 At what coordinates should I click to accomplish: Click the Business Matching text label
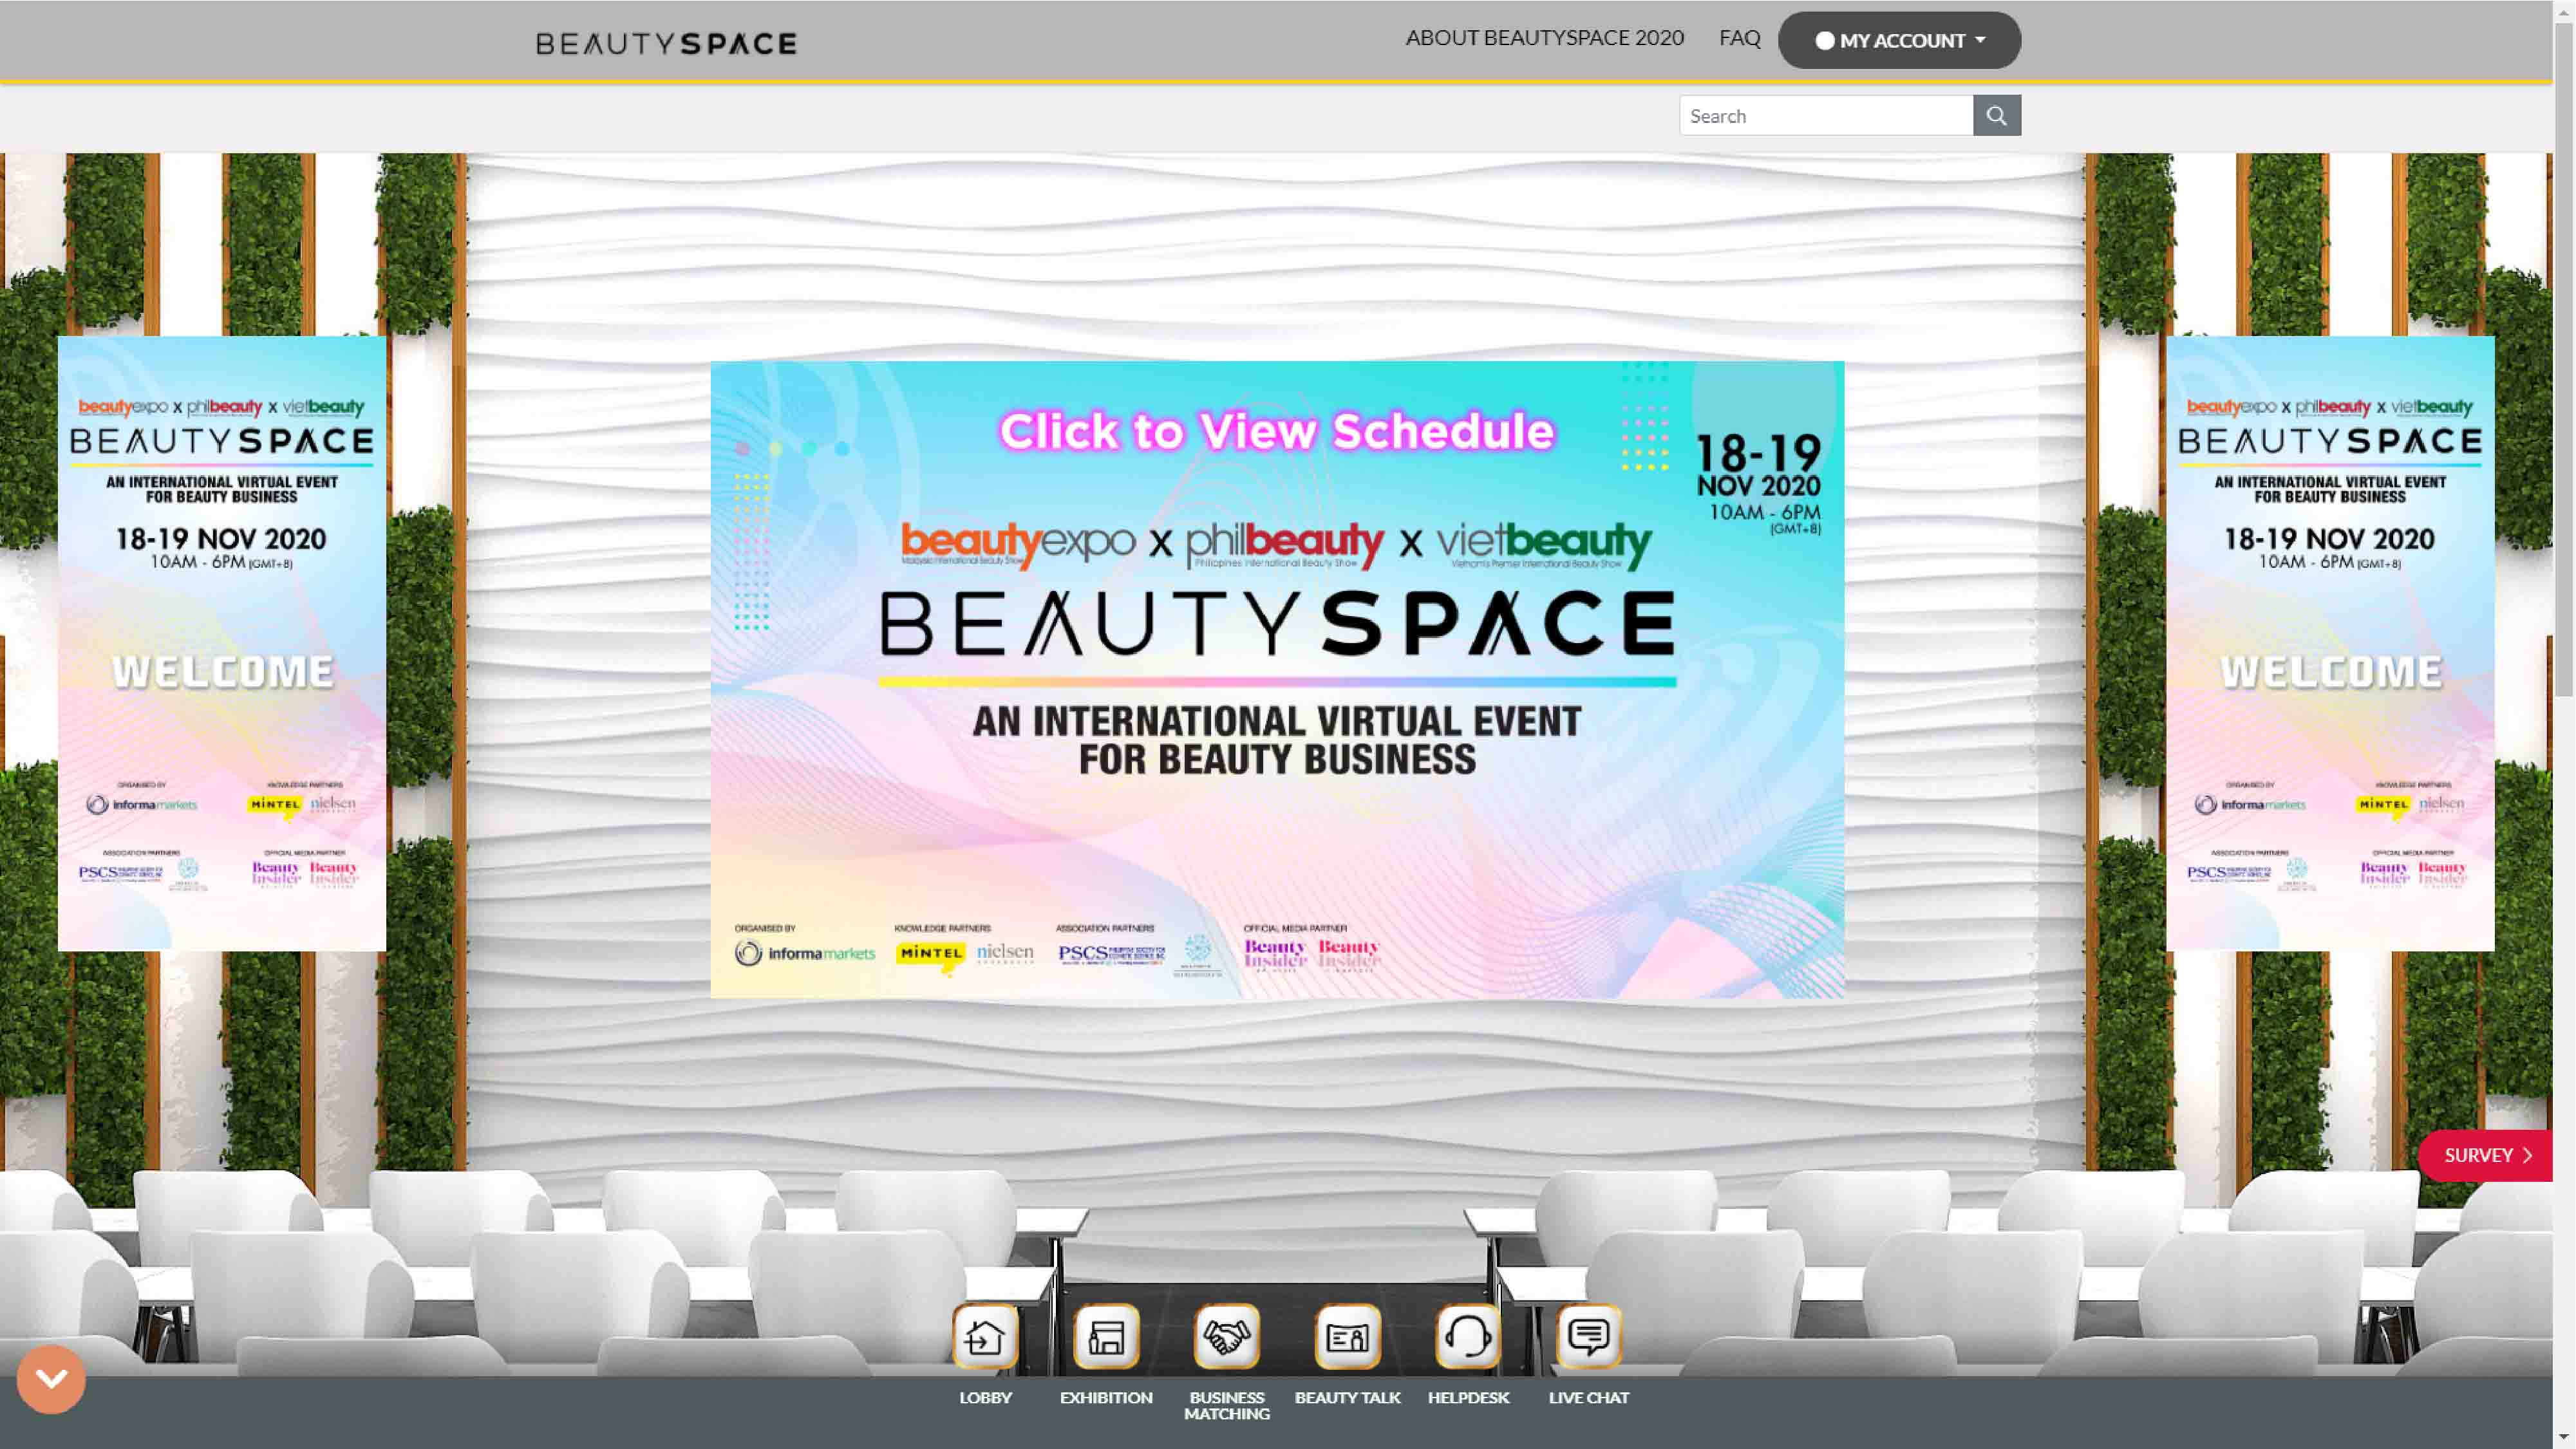pyautogui.click(x=1227, y=1405)
